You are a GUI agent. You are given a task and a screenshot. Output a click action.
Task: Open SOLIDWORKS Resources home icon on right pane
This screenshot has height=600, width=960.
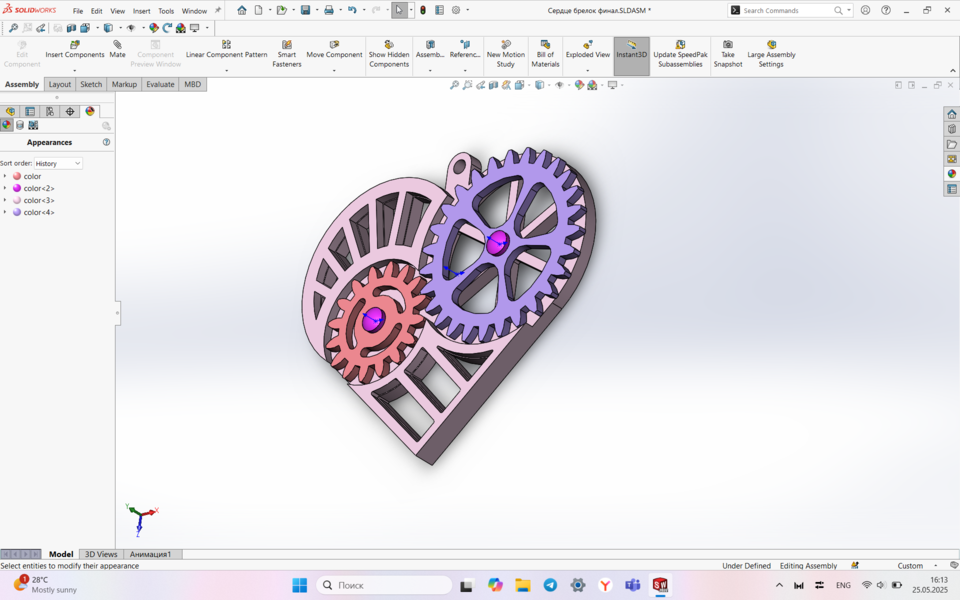(950, 114)
